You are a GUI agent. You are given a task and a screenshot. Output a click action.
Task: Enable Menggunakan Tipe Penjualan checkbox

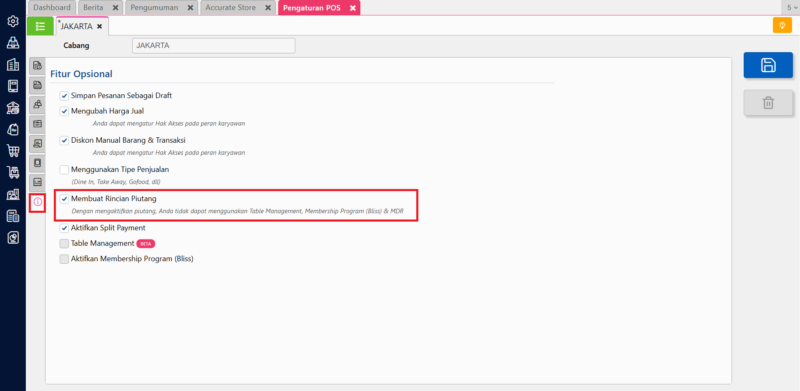pyautogui.click(x=64, y=169)
